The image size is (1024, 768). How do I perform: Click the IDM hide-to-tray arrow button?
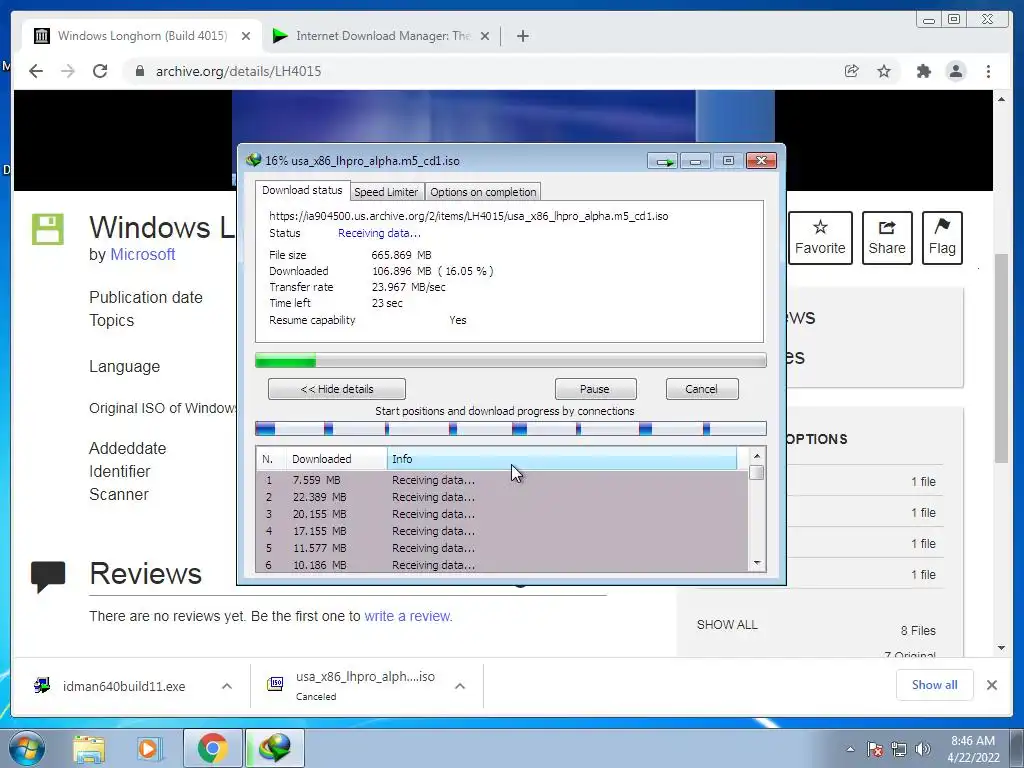pyautogui.click(x=663, y=161)
